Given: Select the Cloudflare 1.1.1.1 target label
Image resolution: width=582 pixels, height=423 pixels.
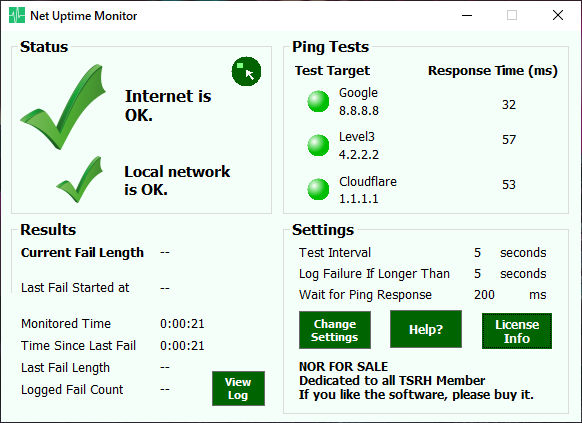Looking at the screenshot, I should click(367, 190).
